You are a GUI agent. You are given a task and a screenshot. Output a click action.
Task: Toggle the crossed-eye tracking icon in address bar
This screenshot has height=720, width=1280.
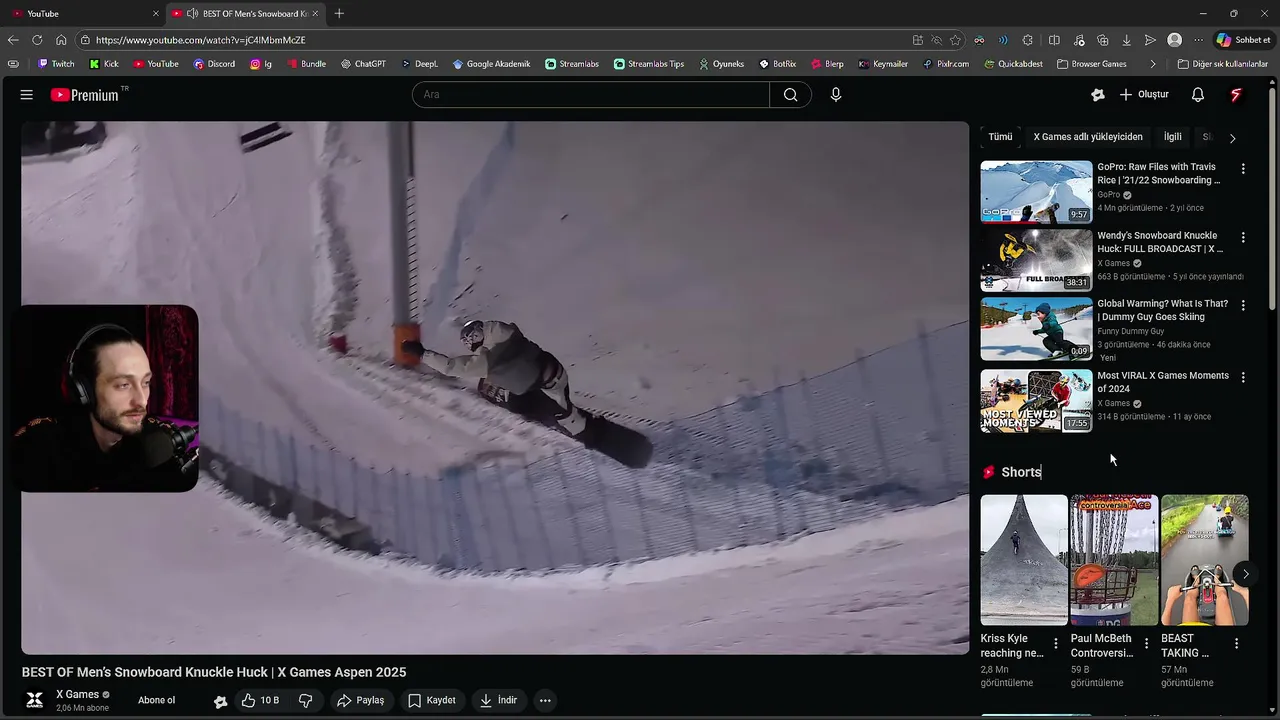[936, 40]
